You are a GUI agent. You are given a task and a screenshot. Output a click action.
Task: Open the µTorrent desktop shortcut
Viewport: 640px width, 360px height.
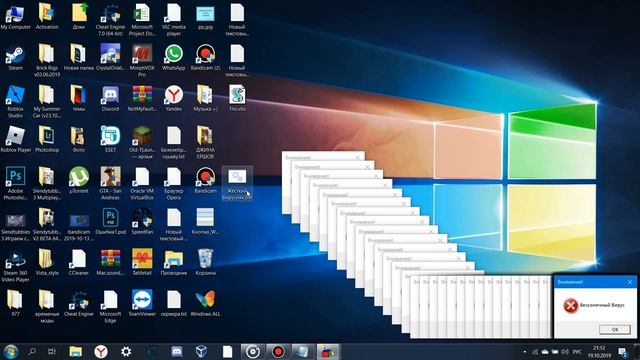pyautogui.click(x=79, y=180)
